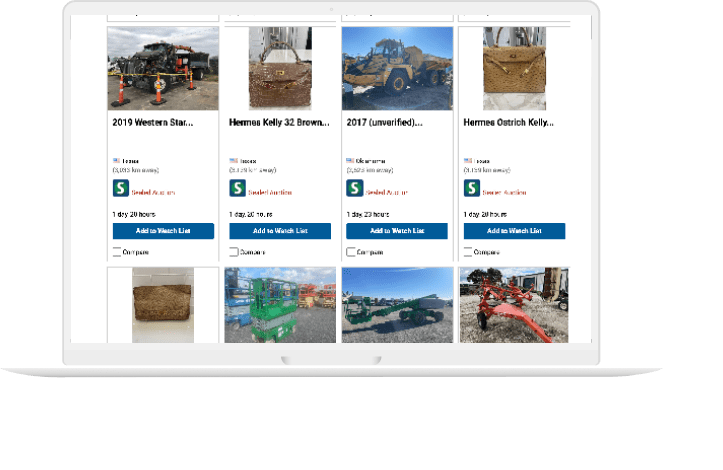Open the 2019 Western Star... listing title
This screenshot has height=470, width=723.
point(153,123)
